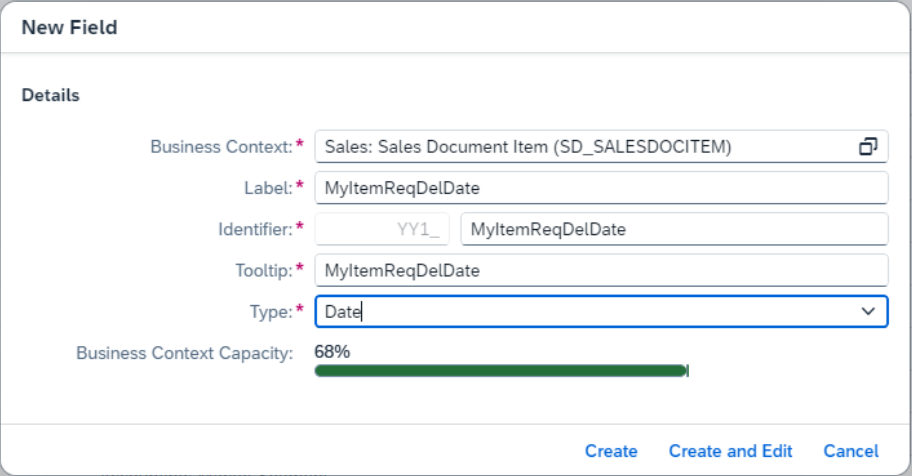Click into the Type combo box text
Viewport: 912px width, 476px height.
pyautogui.click(x=587, y=311)
